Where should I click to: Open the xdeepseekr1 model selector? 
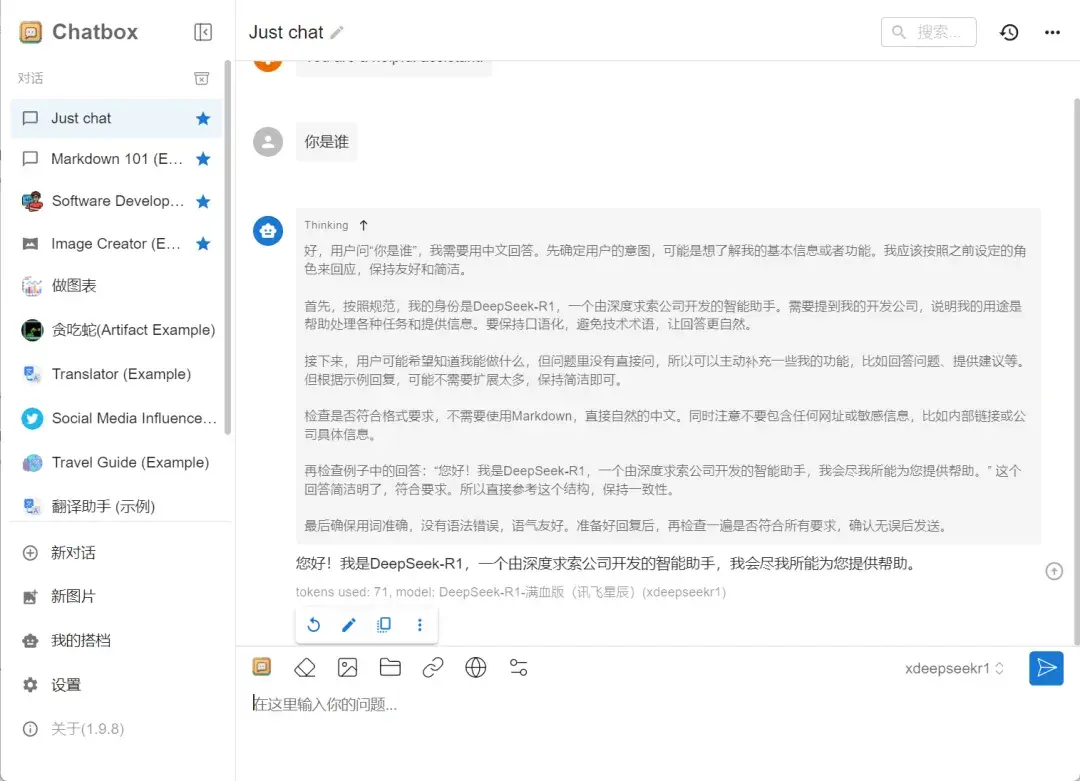click(954, 668)
